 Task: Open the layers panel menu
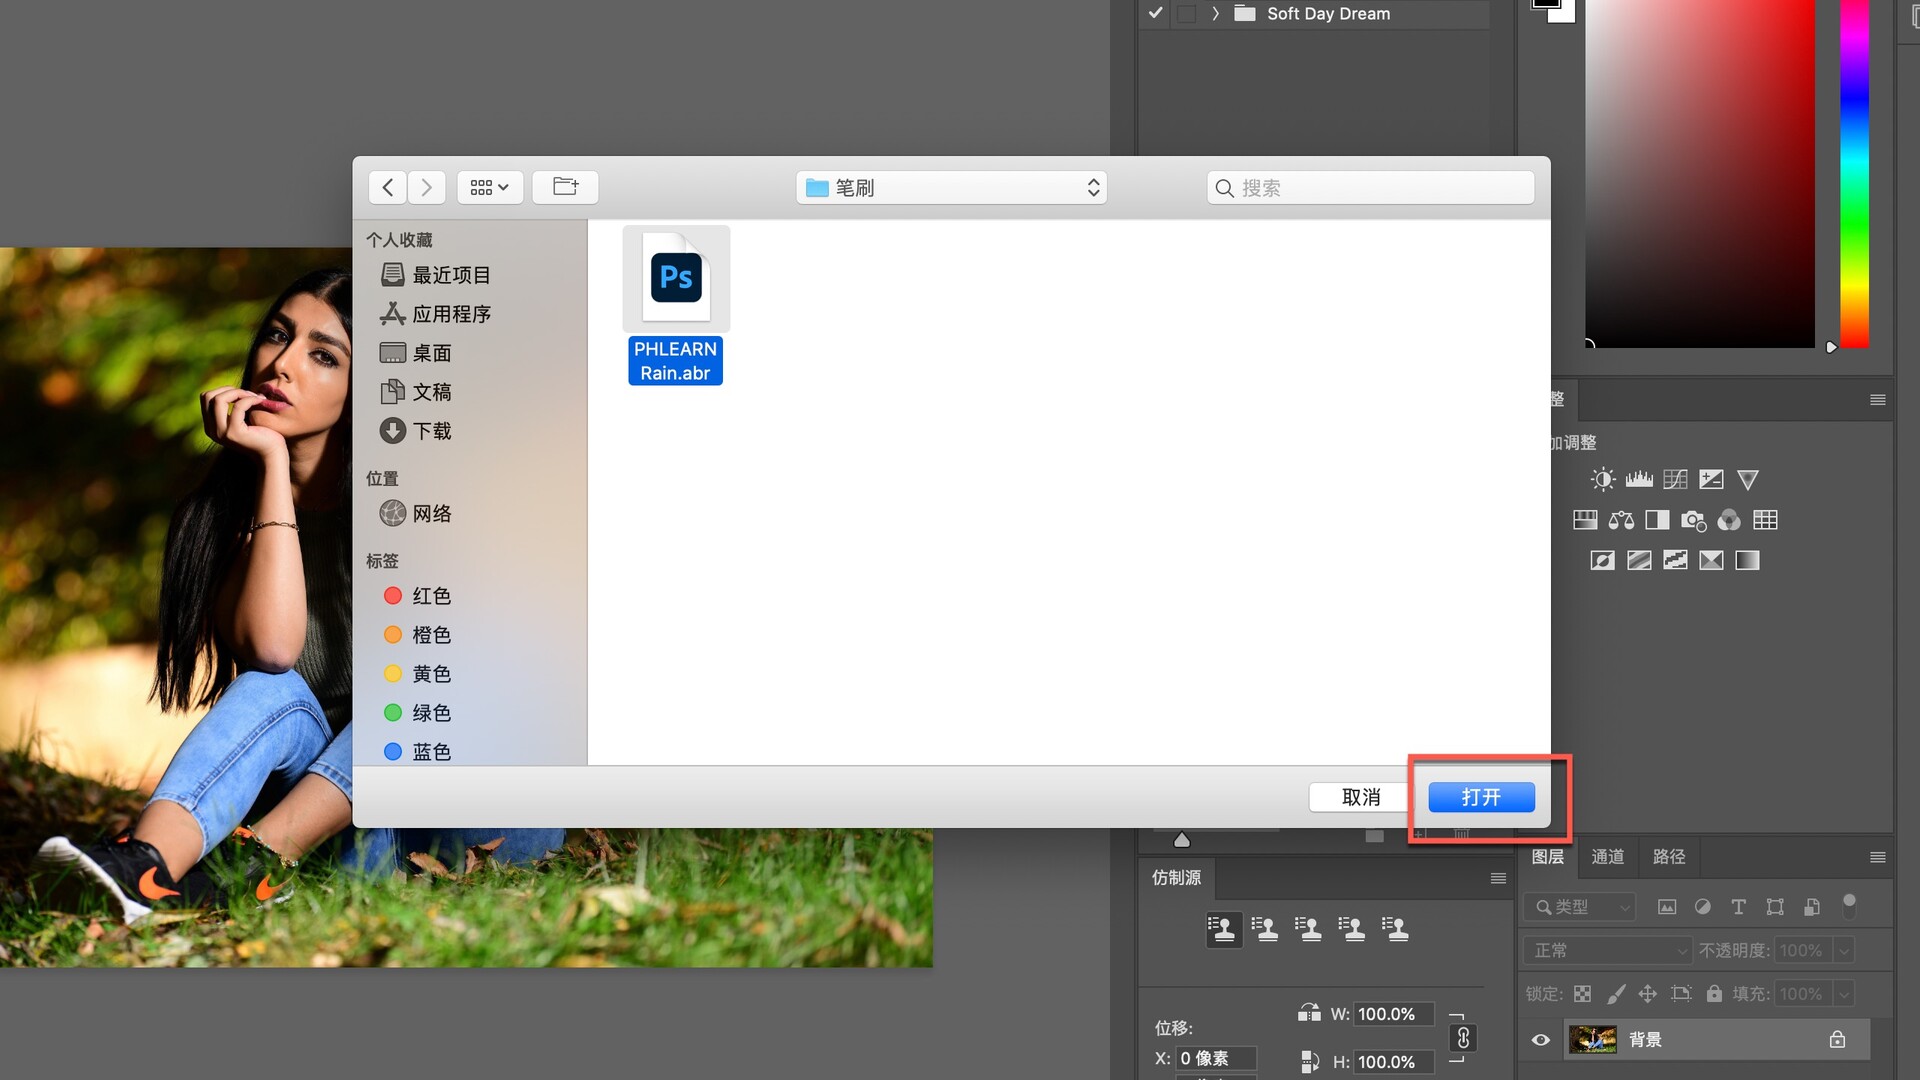click(1878, 857)
